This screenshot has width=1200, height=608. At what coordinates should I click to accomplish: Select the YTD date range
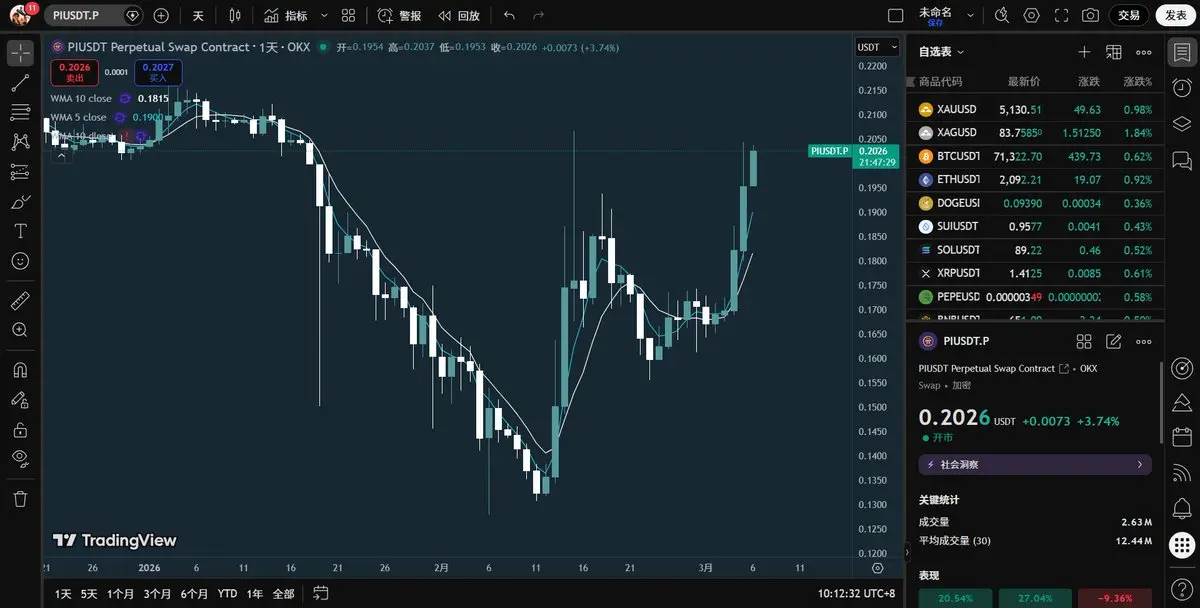227,593
